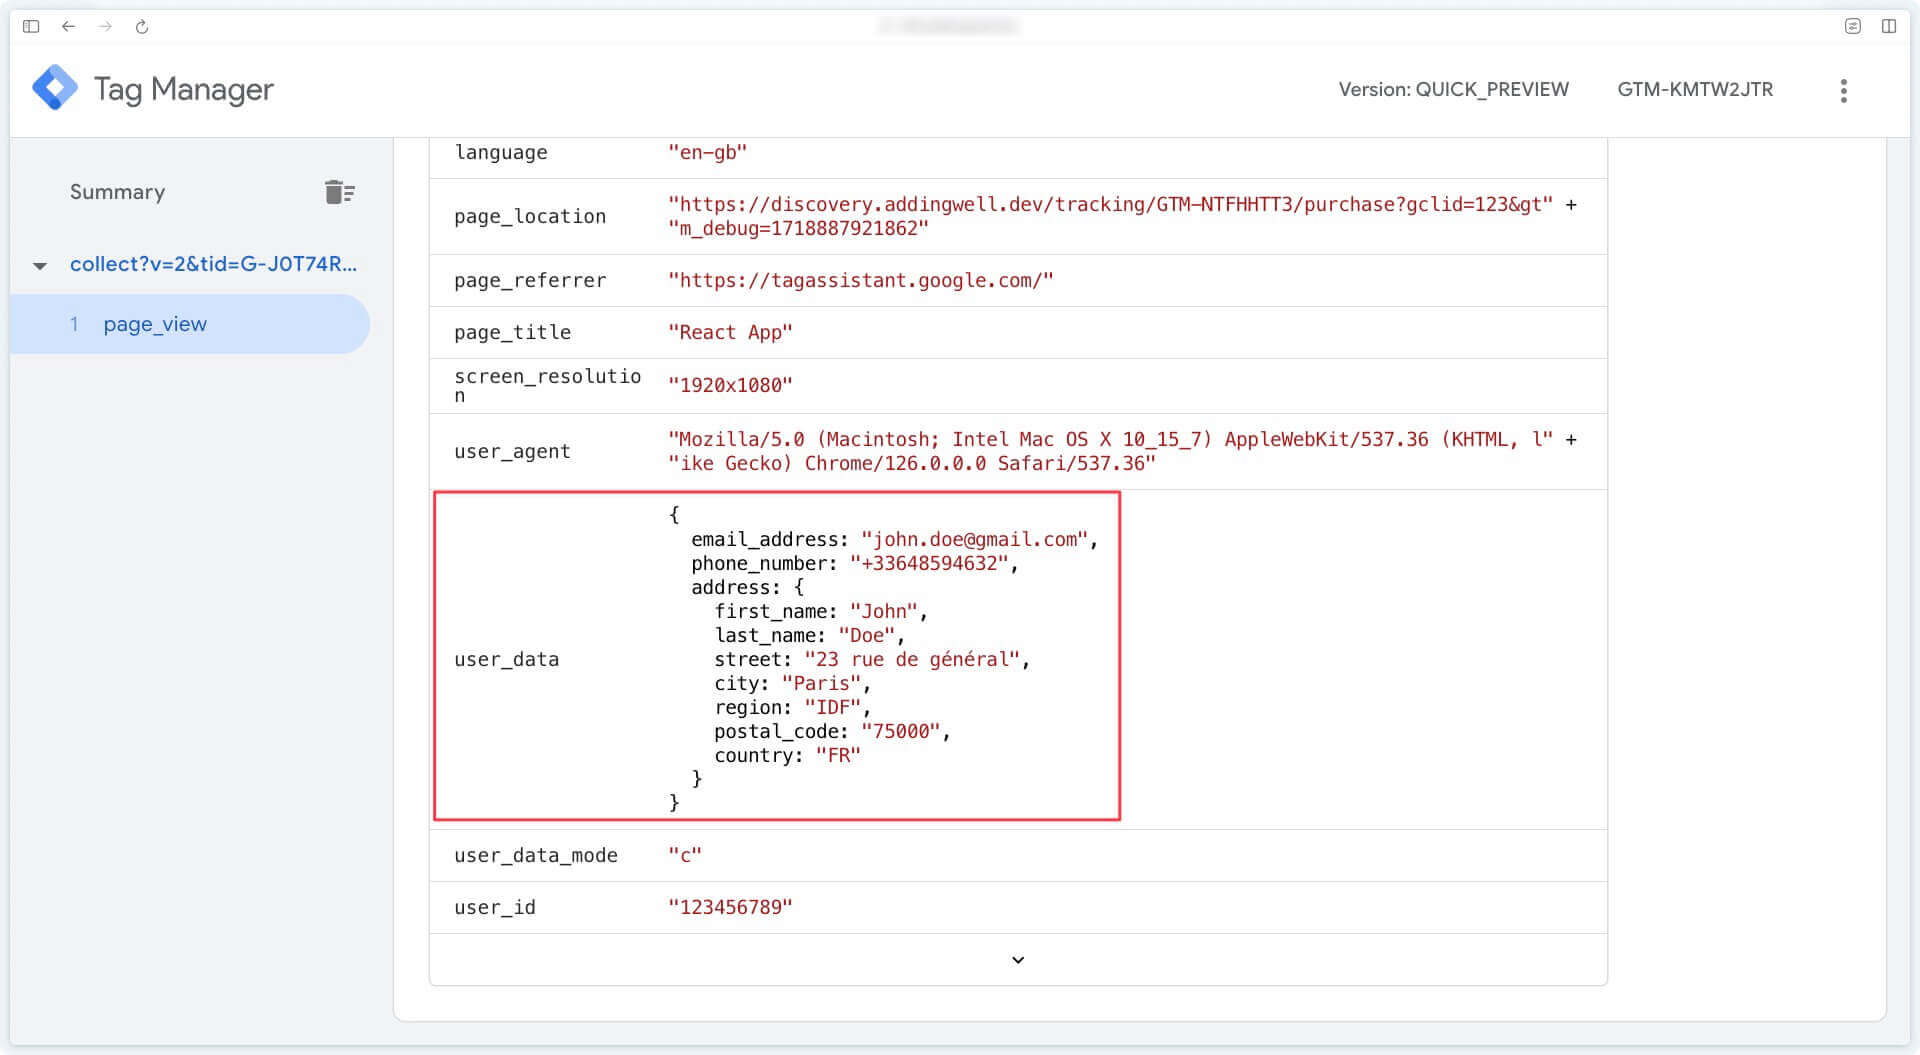Click the Version: QUICK_PREVIEW label
This screenshot has height=1055, width=1920.
tap(1453, 89)
